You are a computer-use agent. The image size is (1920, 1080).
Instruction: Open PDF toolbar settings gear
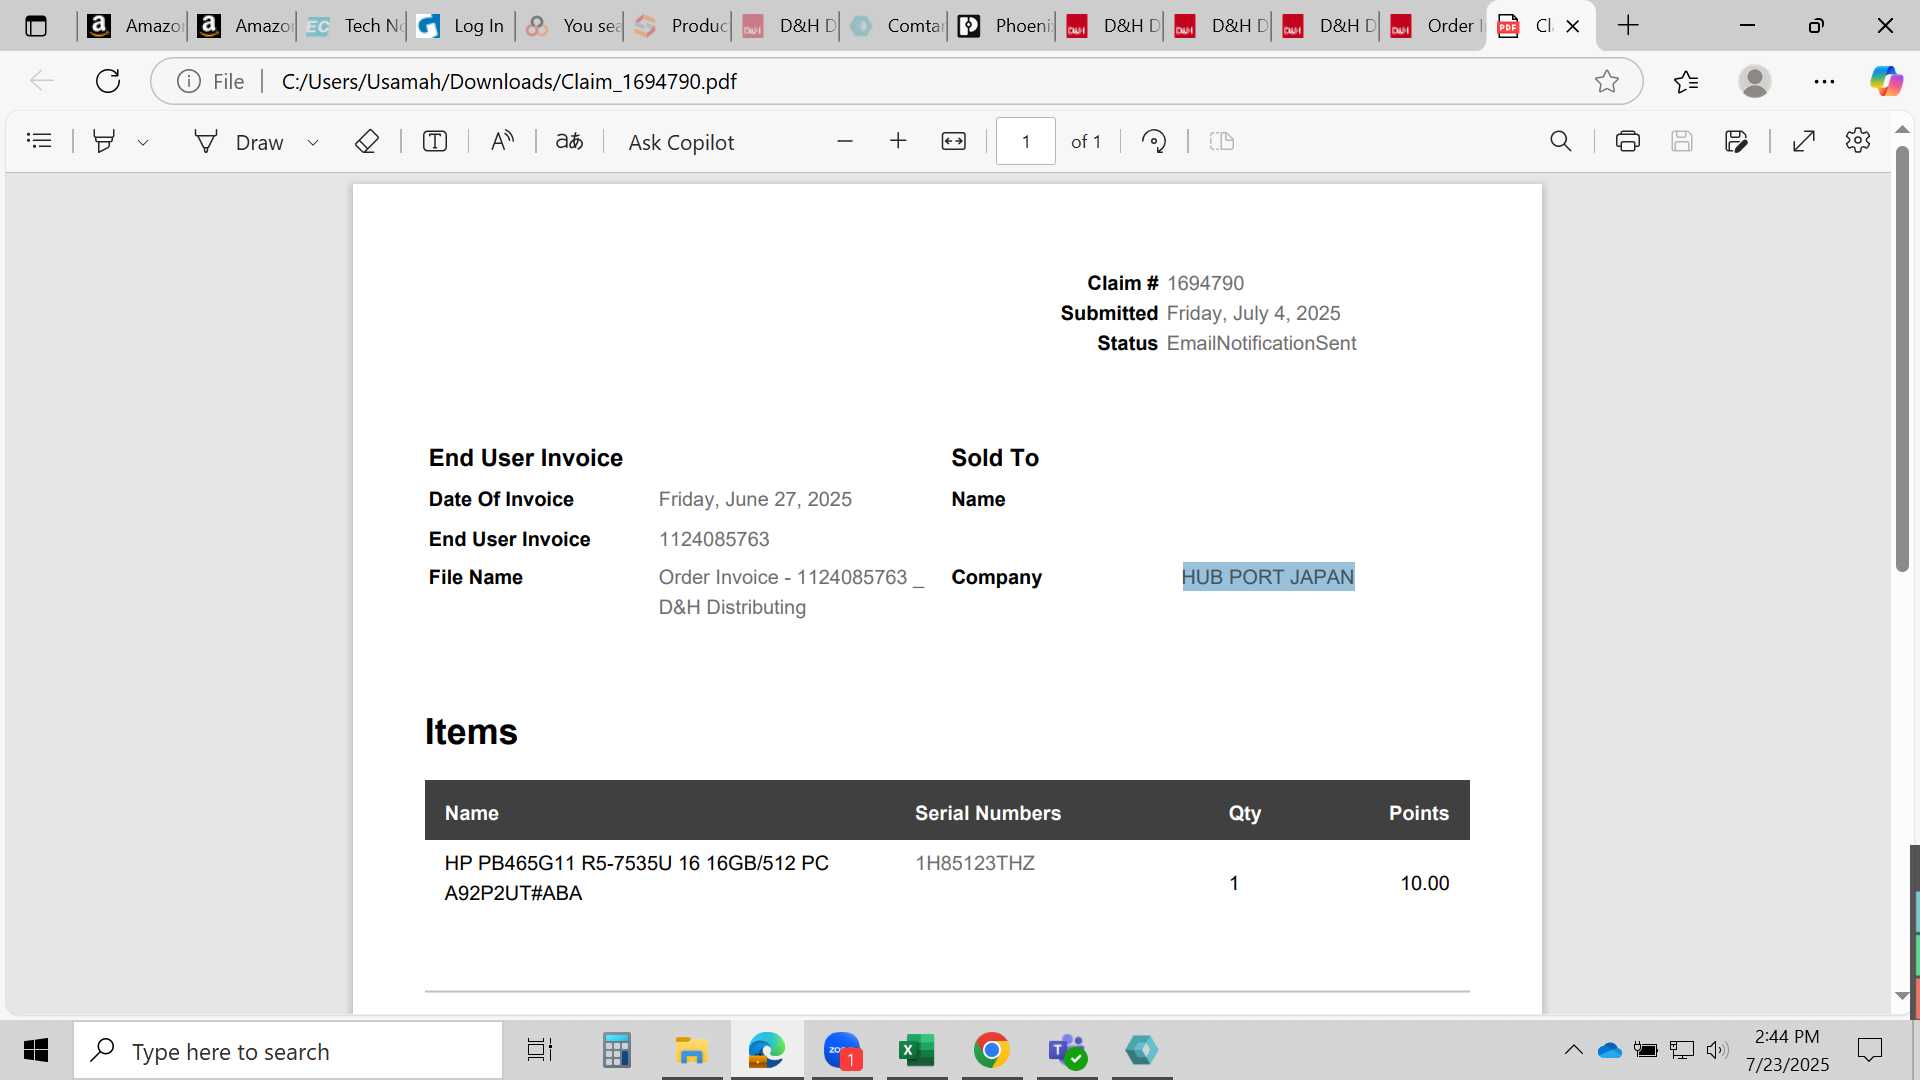1858,141
